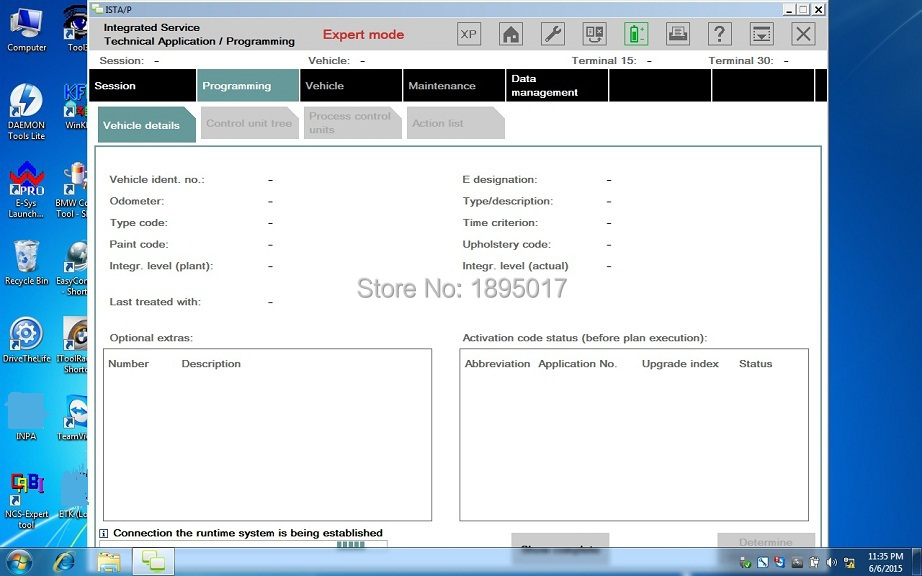Select the Vehicle details tab

coord(144,125)
